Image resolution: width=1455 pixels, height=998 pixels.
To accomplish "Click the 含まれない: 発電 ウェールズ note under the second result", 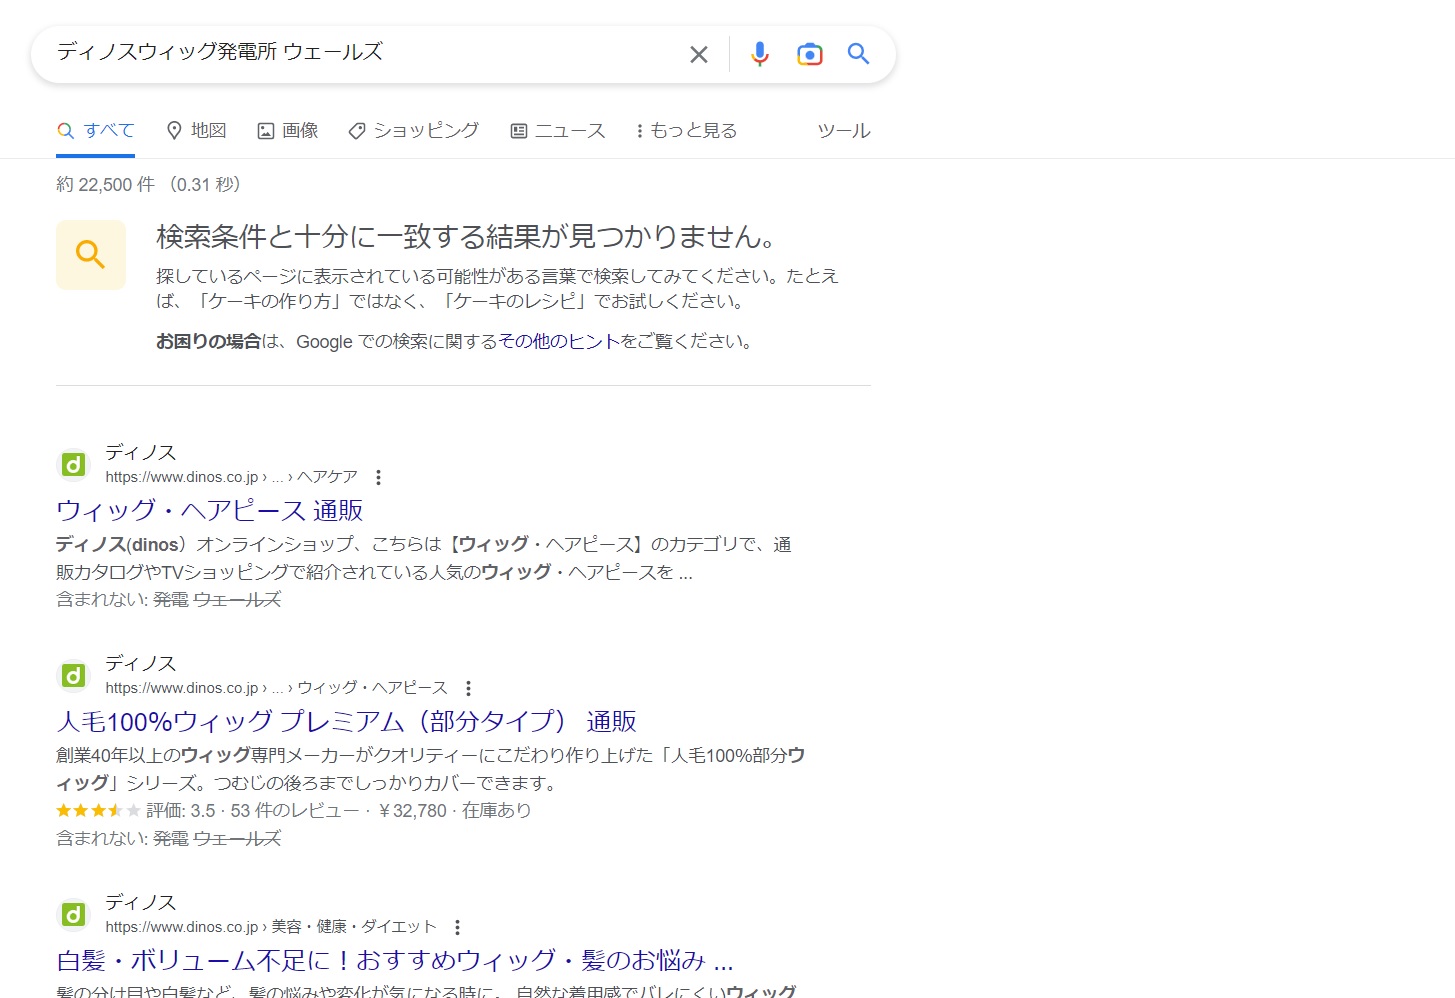I will [168, 839].
